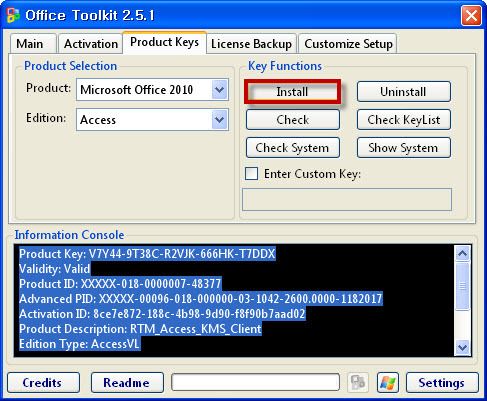Open the Customize Setup tab

pos(348,44)
